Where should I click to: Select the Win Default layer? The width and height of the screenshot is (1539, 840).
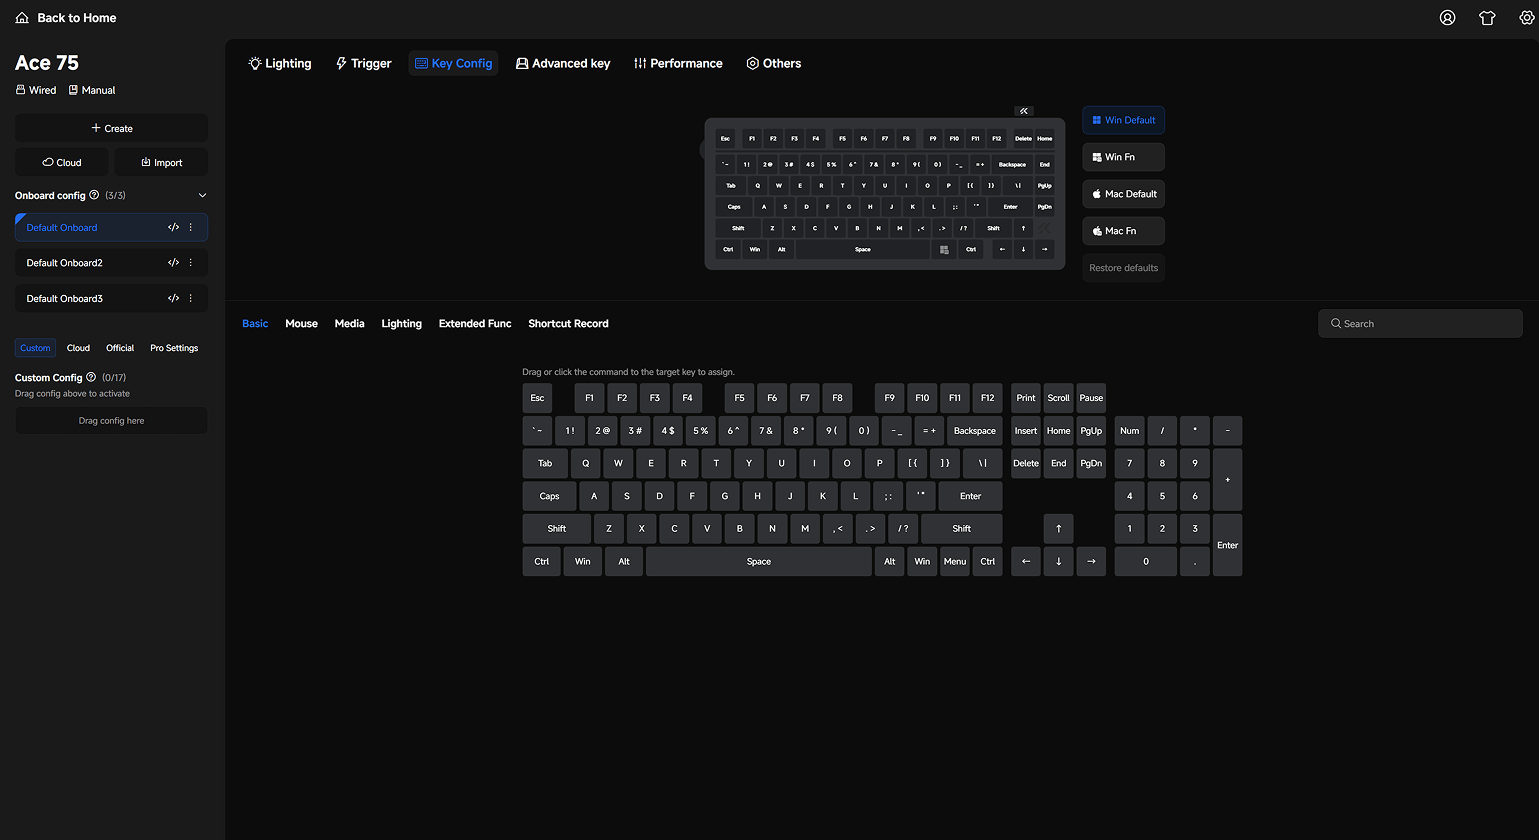click(x=1123, y=120)
